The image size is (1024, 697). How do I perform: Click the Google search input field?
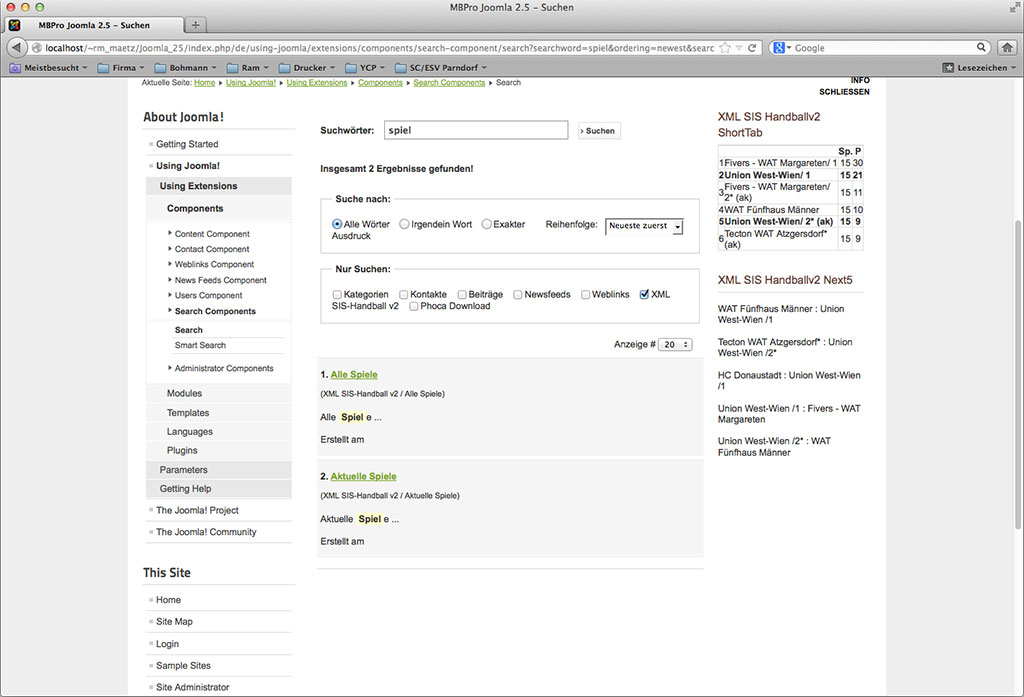(884, 48)
